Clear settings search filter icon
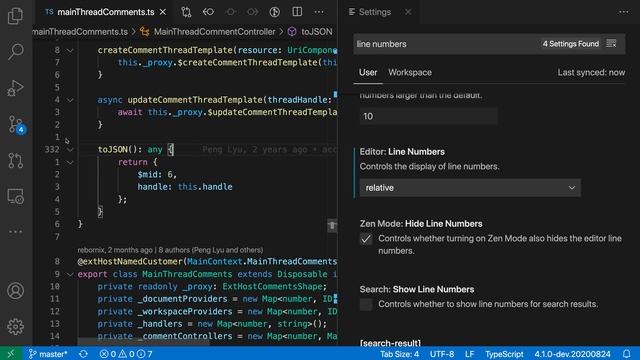Image resolution: width=640 pixels, height=360 pixels. coord(611,44)
